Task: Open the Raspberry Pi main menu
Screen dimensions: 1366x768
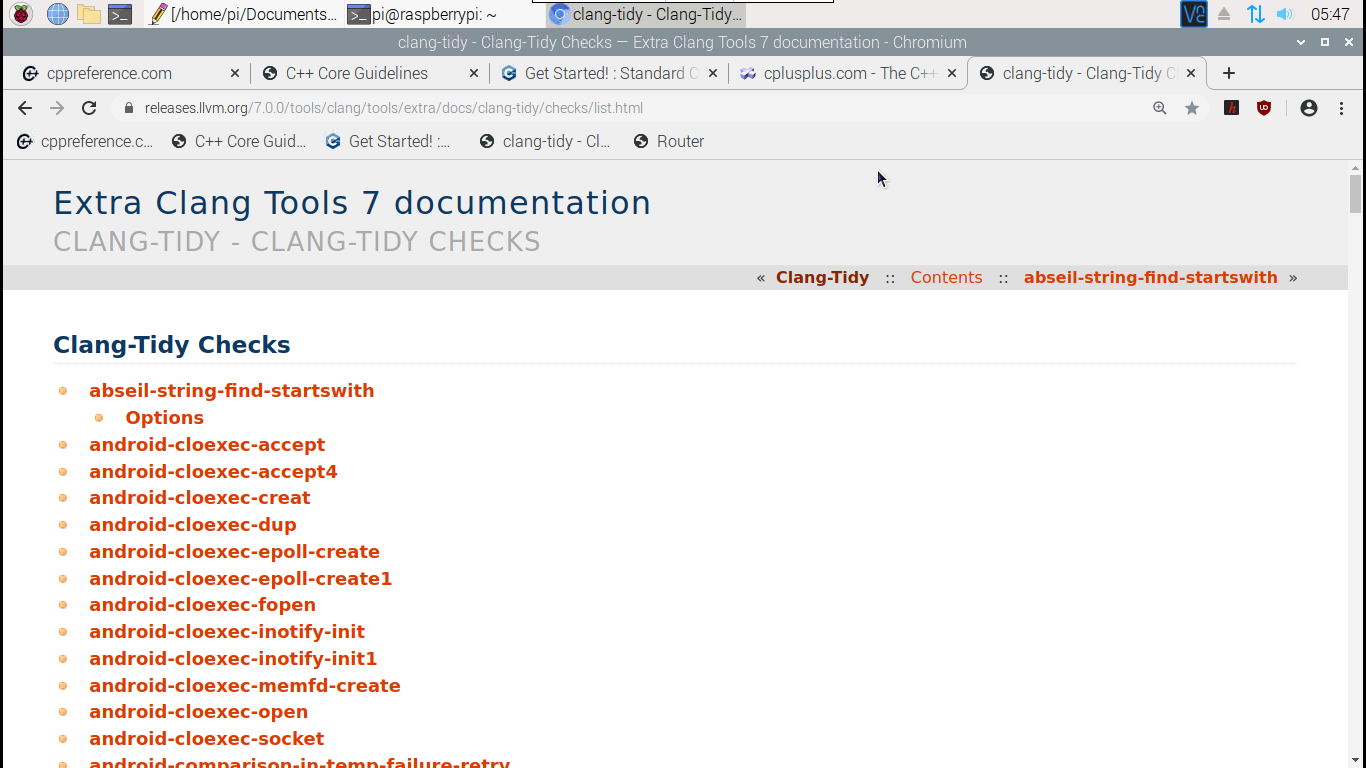Action: tap(20, 14)
